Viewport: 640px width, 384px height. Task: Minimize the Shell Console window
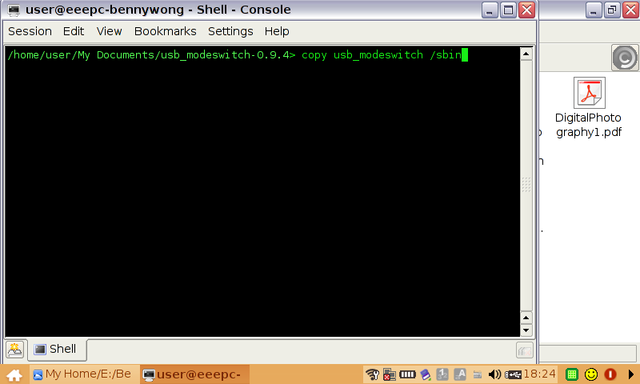489,10
